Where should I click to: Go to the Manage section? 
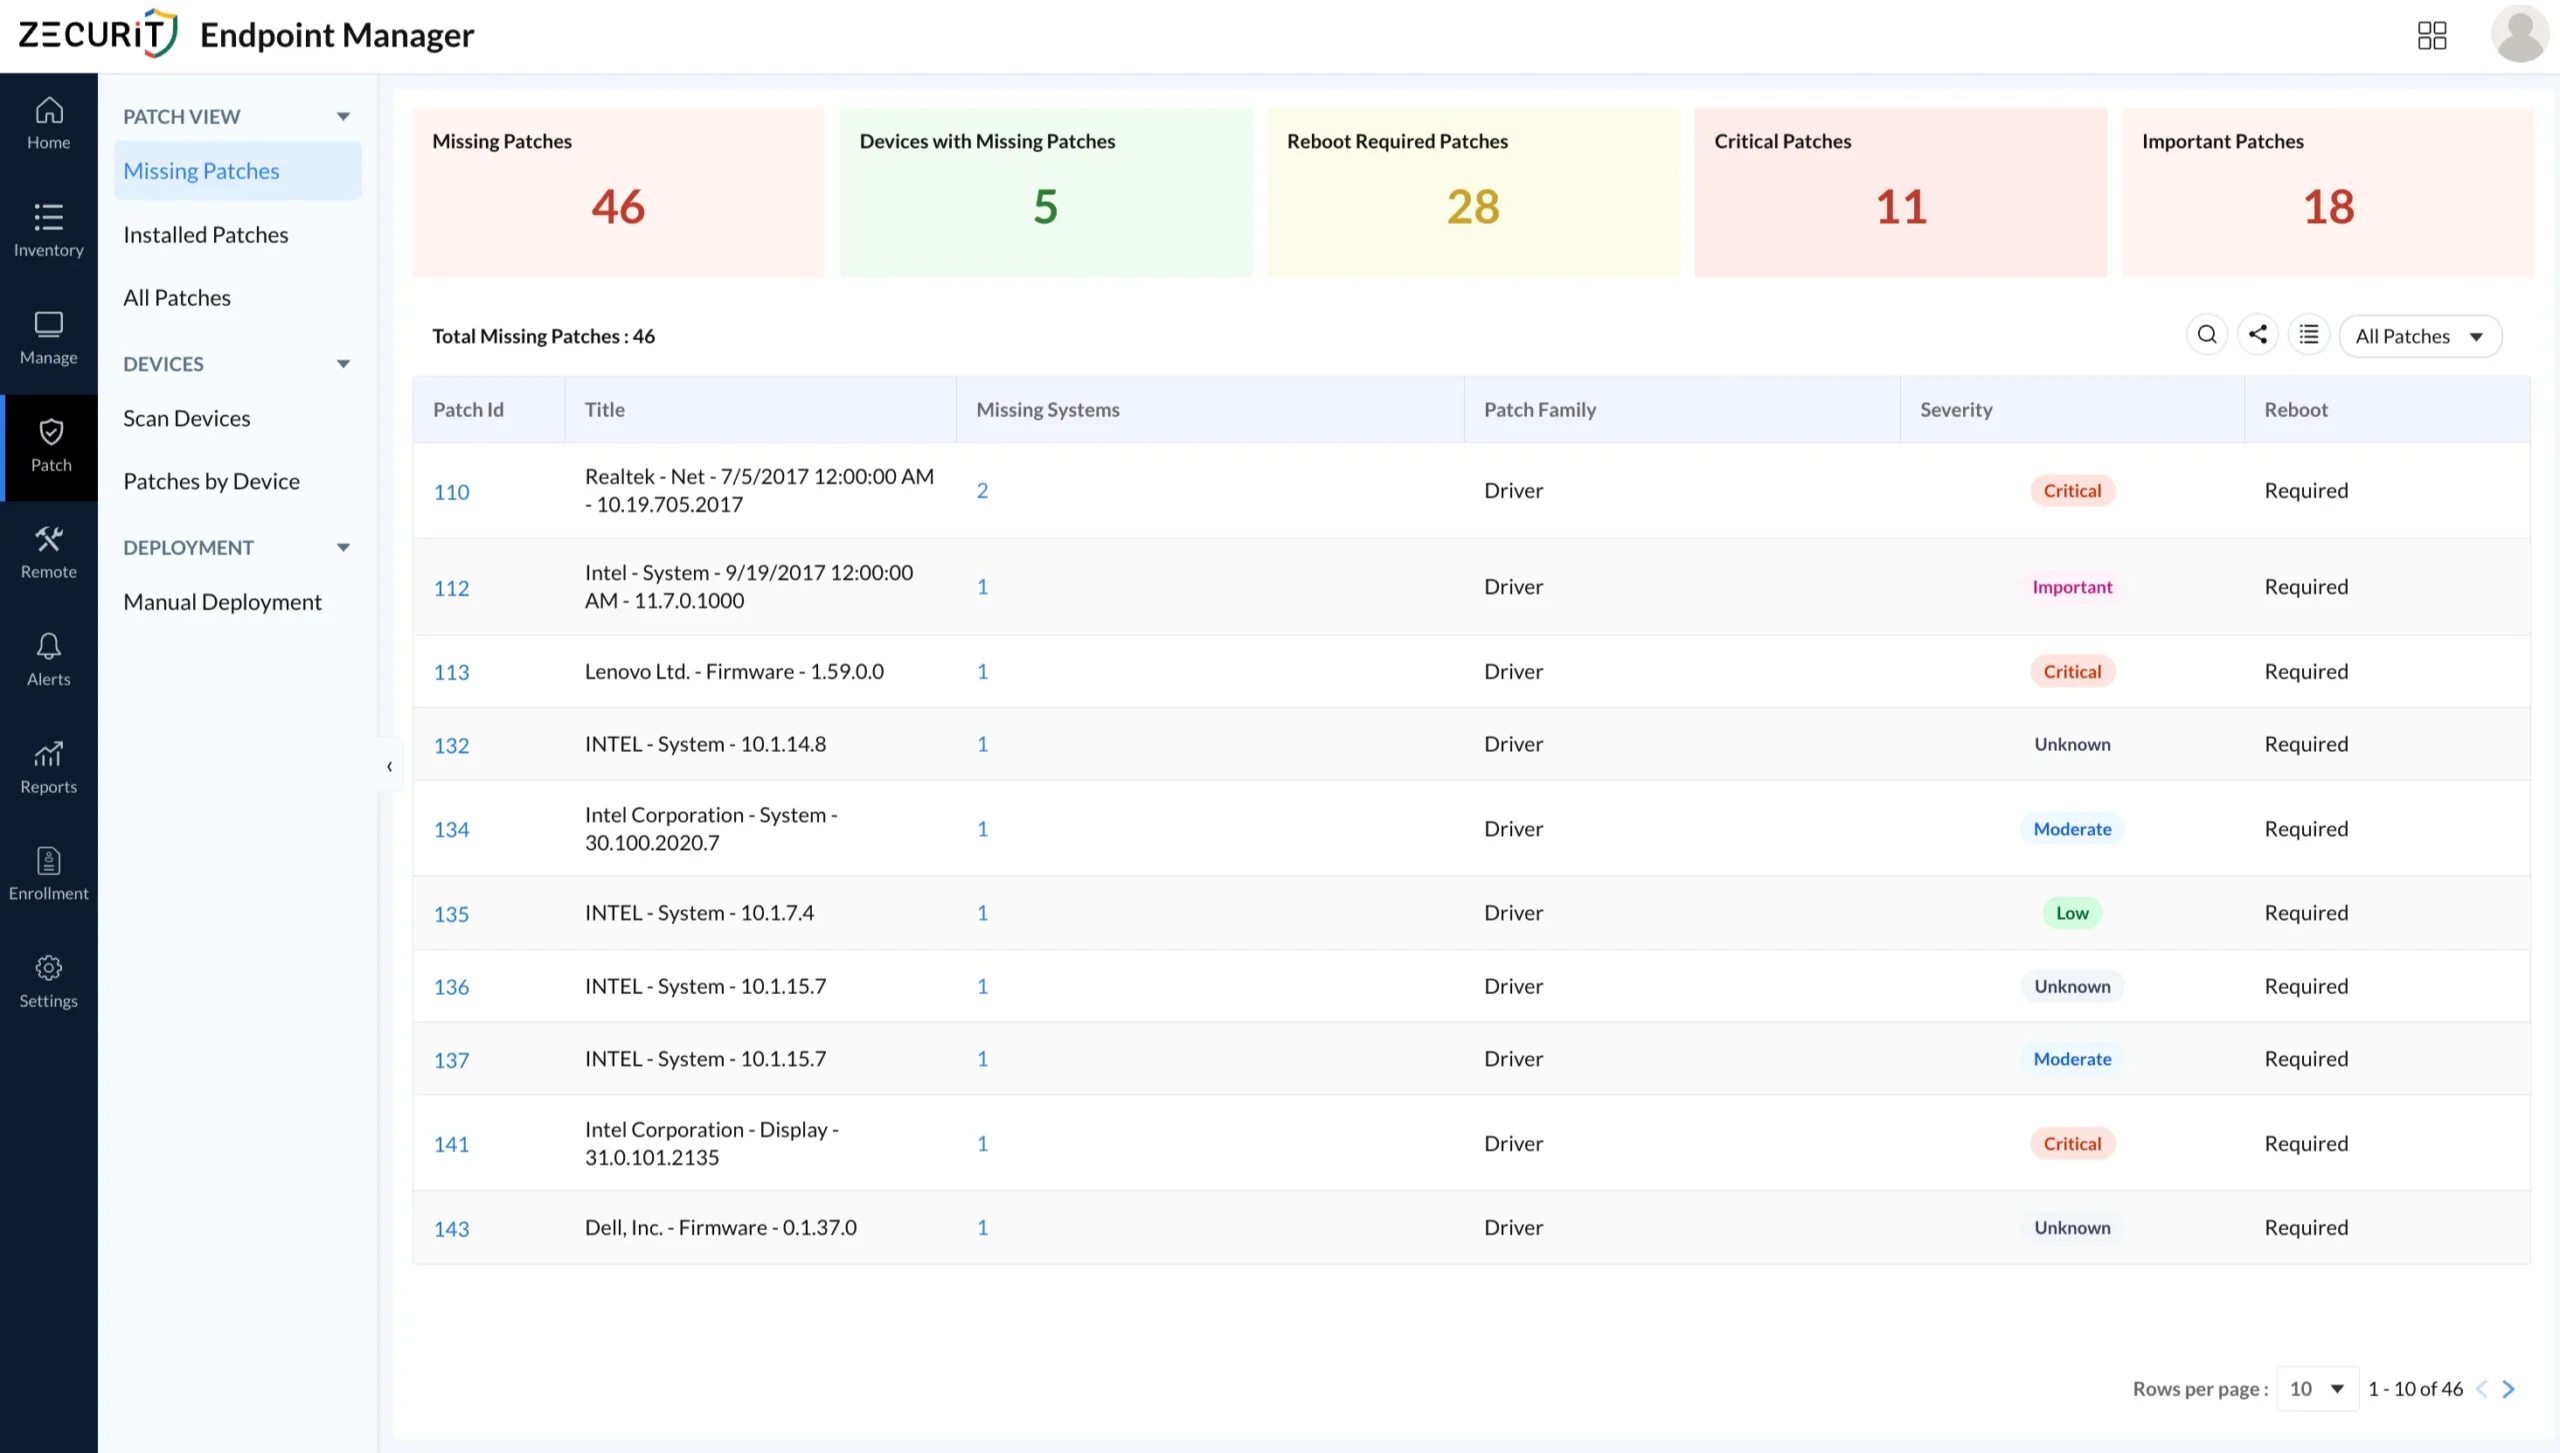pos(48,339)
